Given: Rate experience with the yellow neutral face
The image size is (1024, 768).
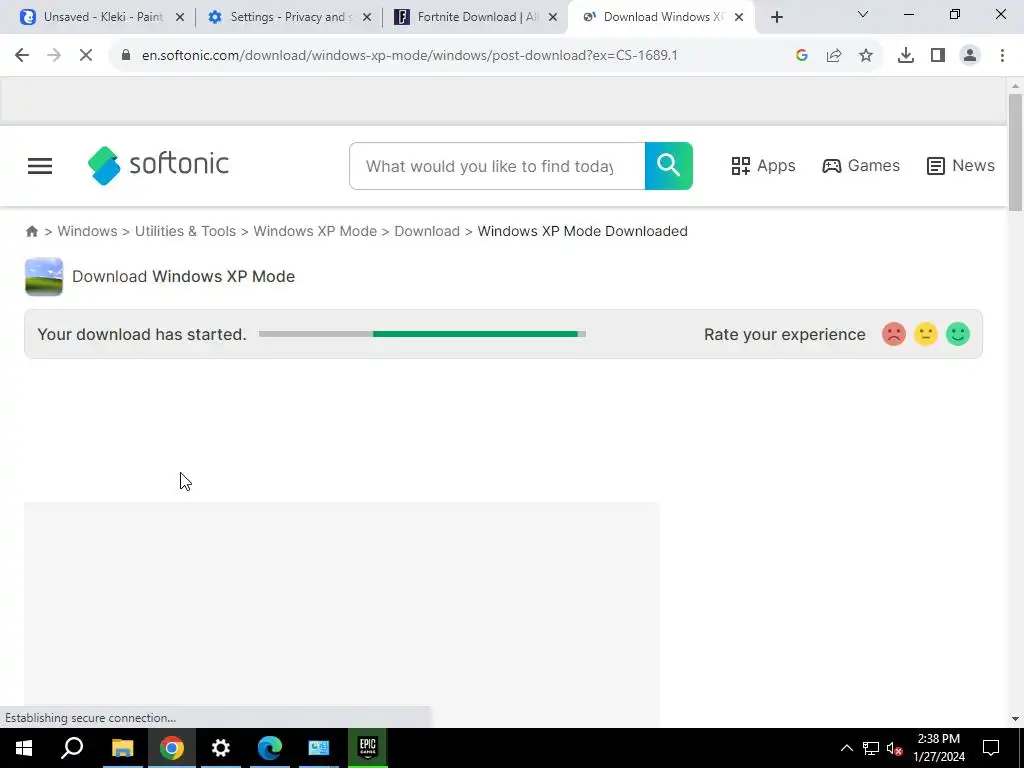Looking at the screenshot, I should pos(925,334).
